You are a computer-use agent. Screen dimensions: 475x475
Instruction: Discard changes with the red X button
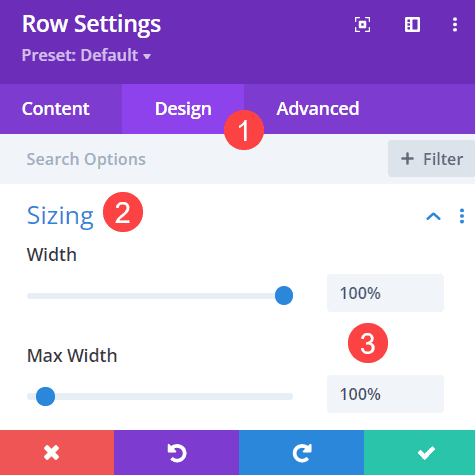57,453
